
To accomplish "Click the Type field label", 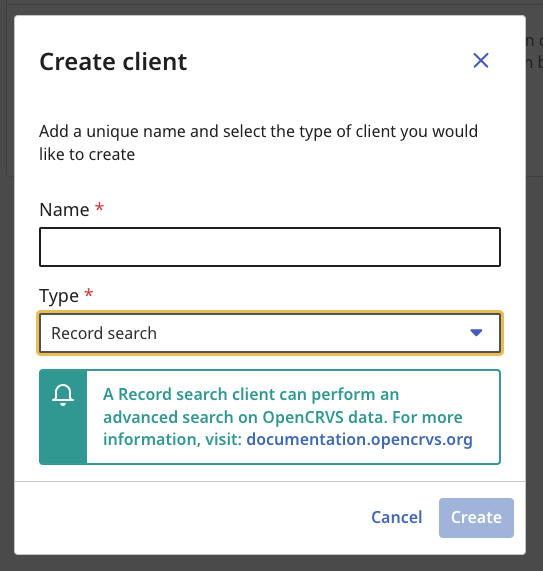I will [59, 296].
